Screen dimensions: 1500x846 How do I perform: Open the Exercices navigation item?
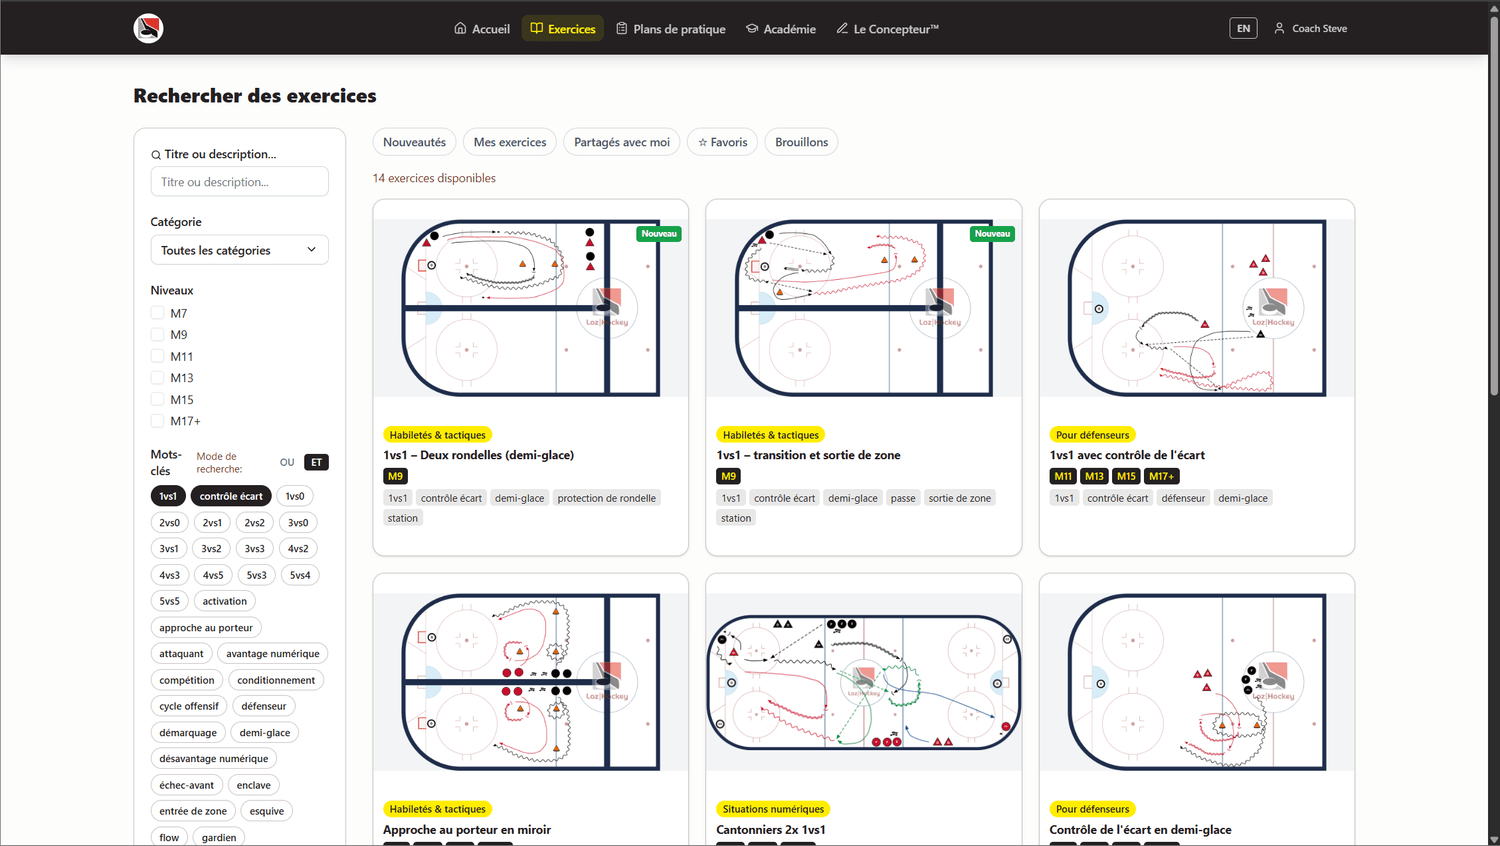coord(563,28)
